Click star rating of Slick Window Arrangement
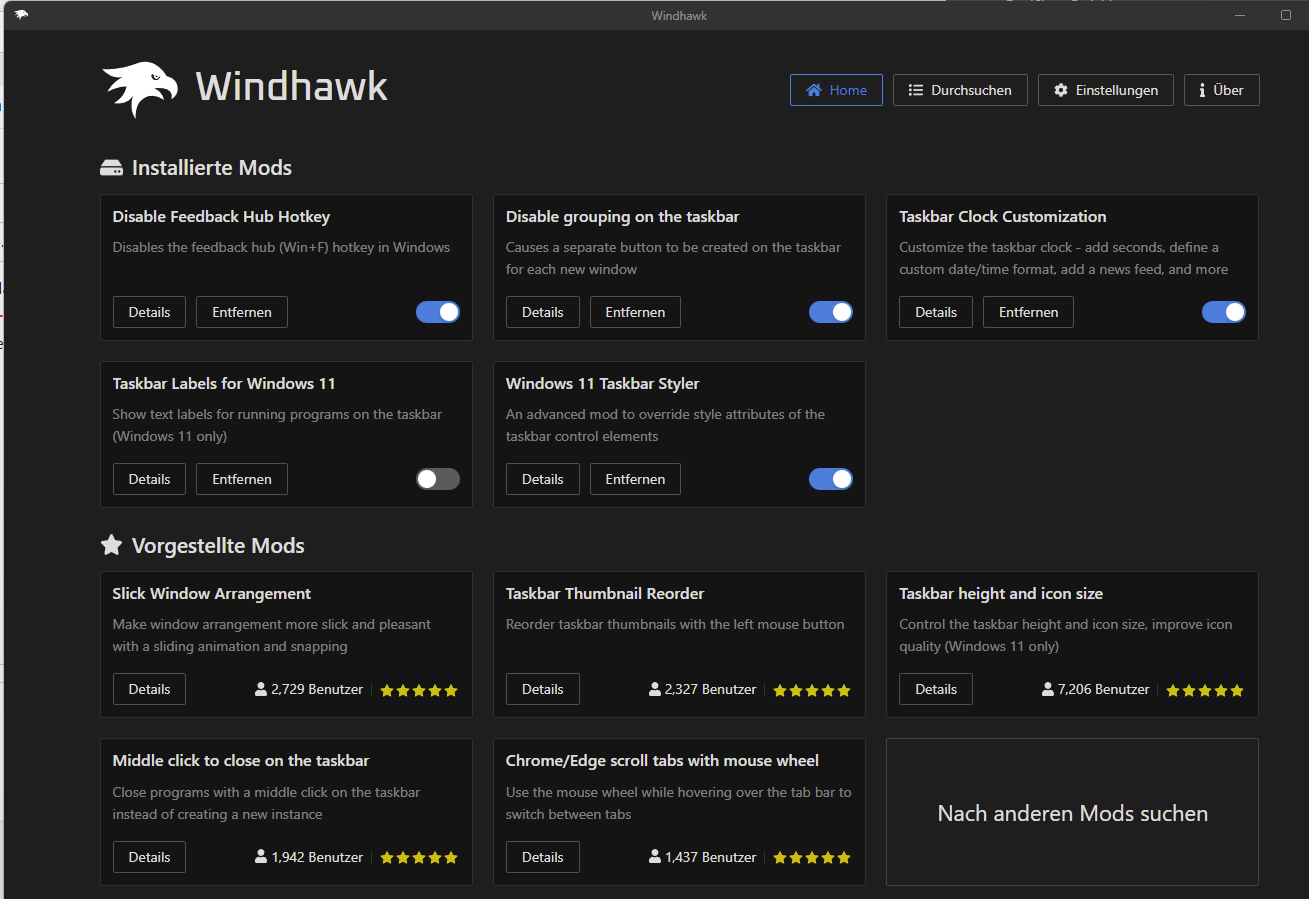Screen dimensions: 1309x899 (x=419, y=690)
